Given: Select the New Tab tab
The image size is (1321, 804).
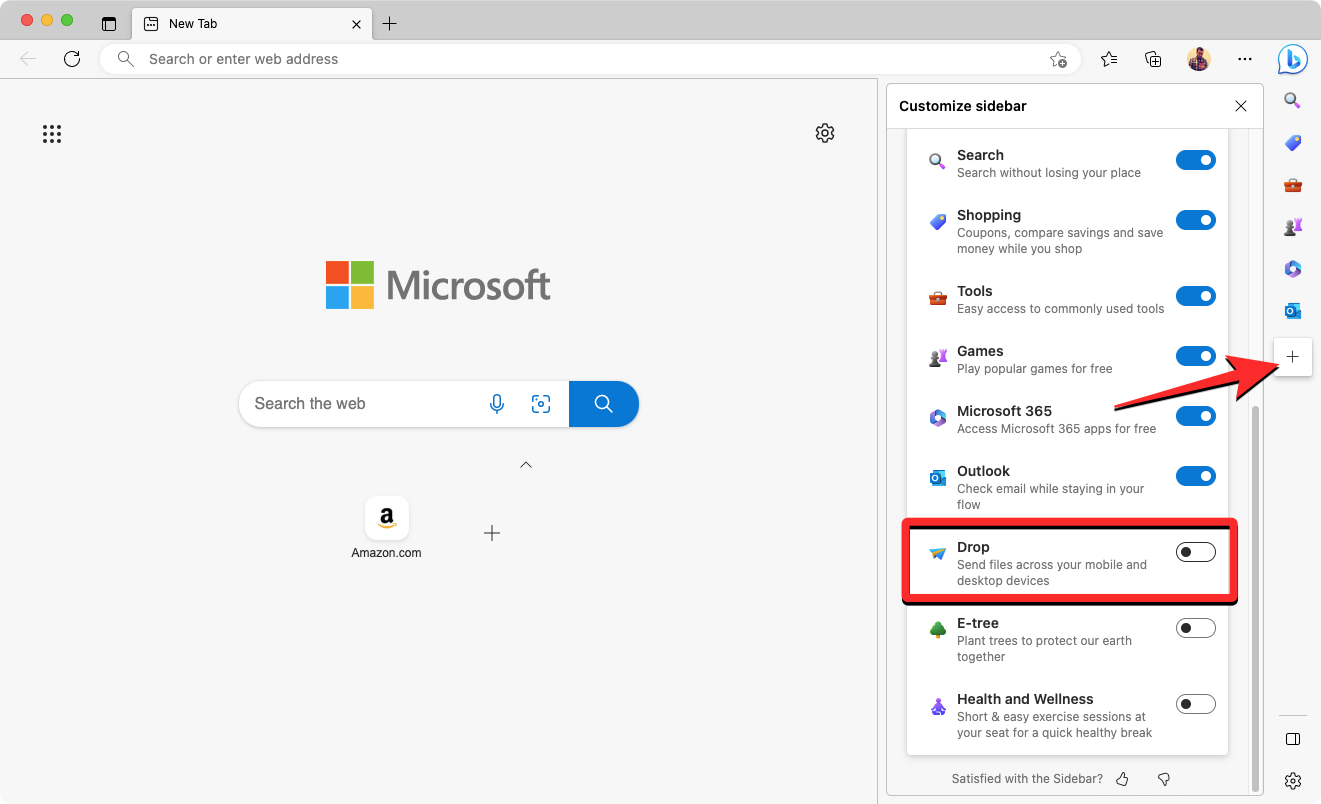Looking at the screenshot, I should [240, 24].
